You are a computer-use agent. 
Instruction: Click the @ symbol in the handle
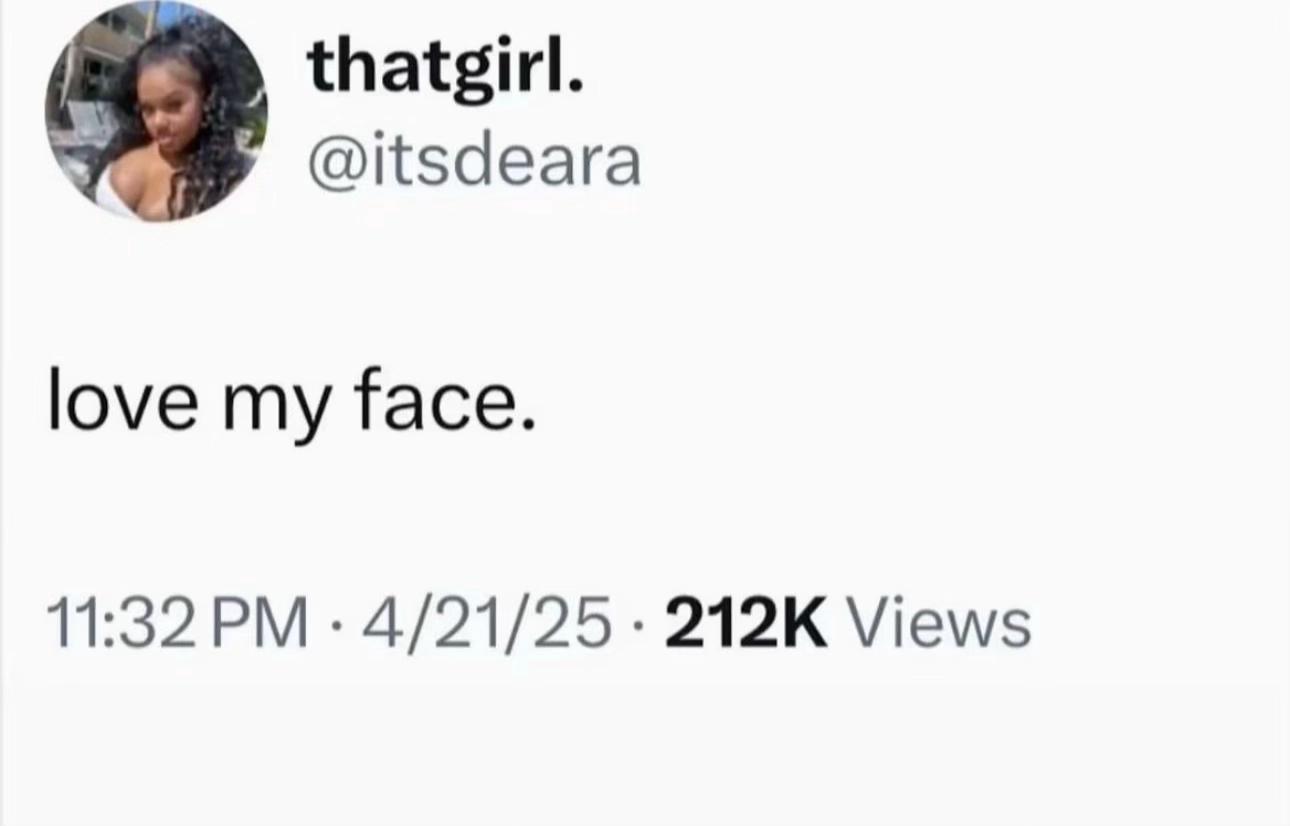(x=335, y=163)
